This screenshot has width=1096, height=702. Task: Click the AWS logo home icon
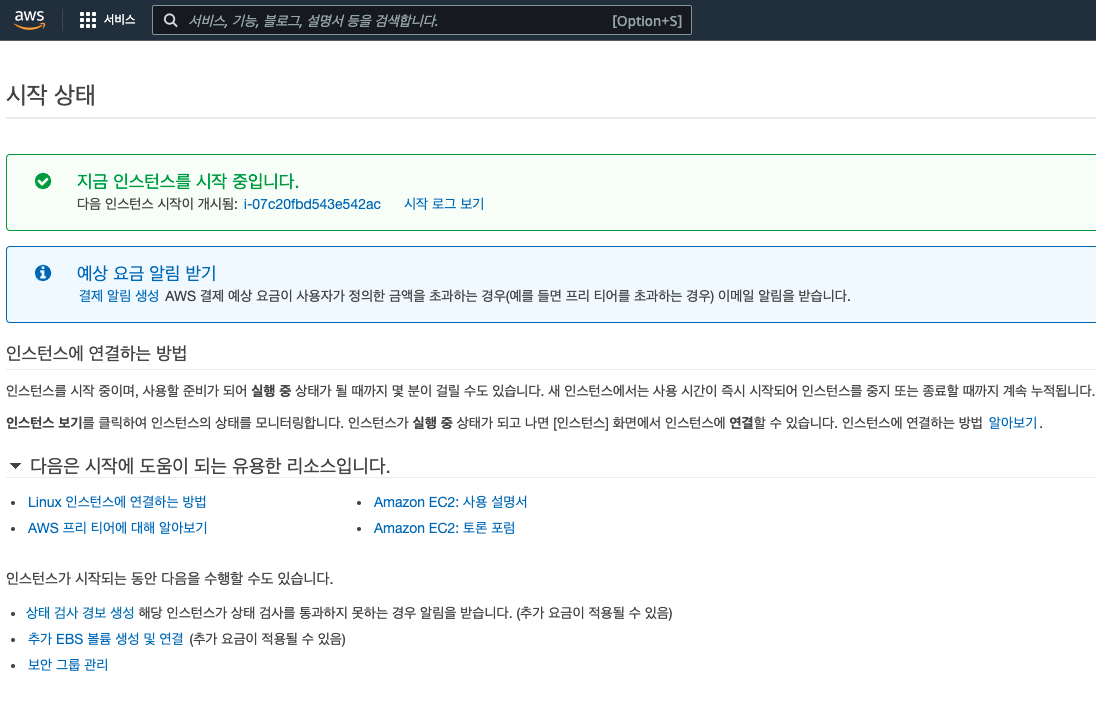point(29,20)
